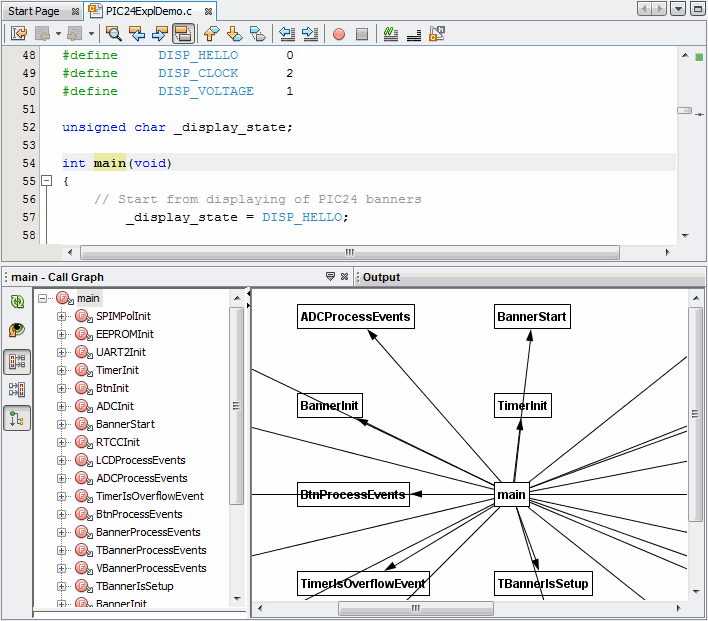708x621 pixels.
Task: Collapse the main function code fold
Action: pos(46,181)
